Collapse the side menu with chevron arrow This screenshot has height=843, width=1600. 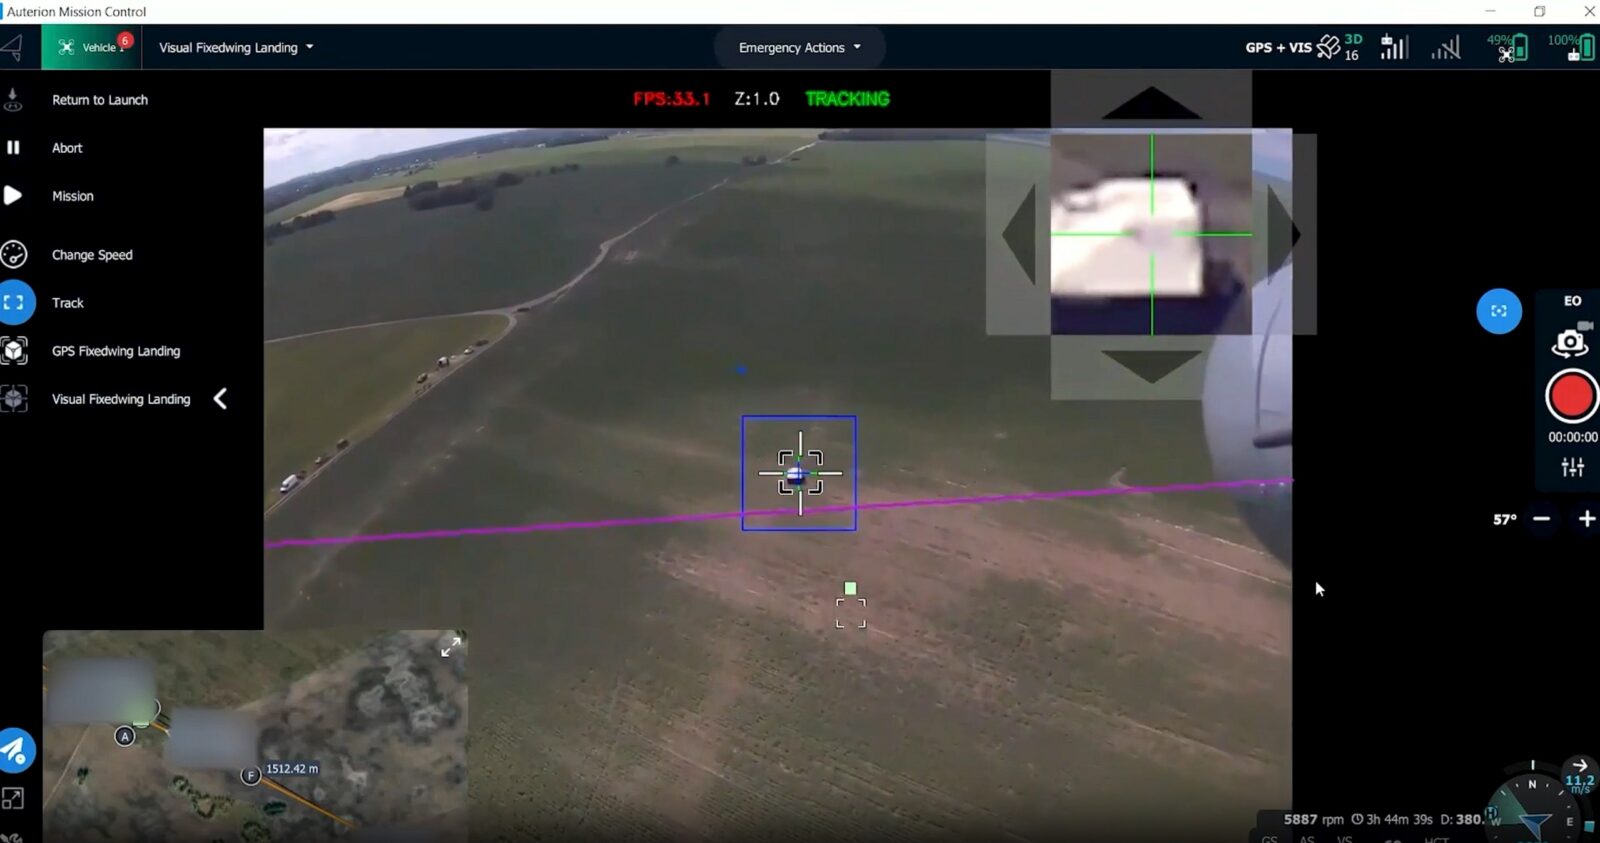coord(220,399)
